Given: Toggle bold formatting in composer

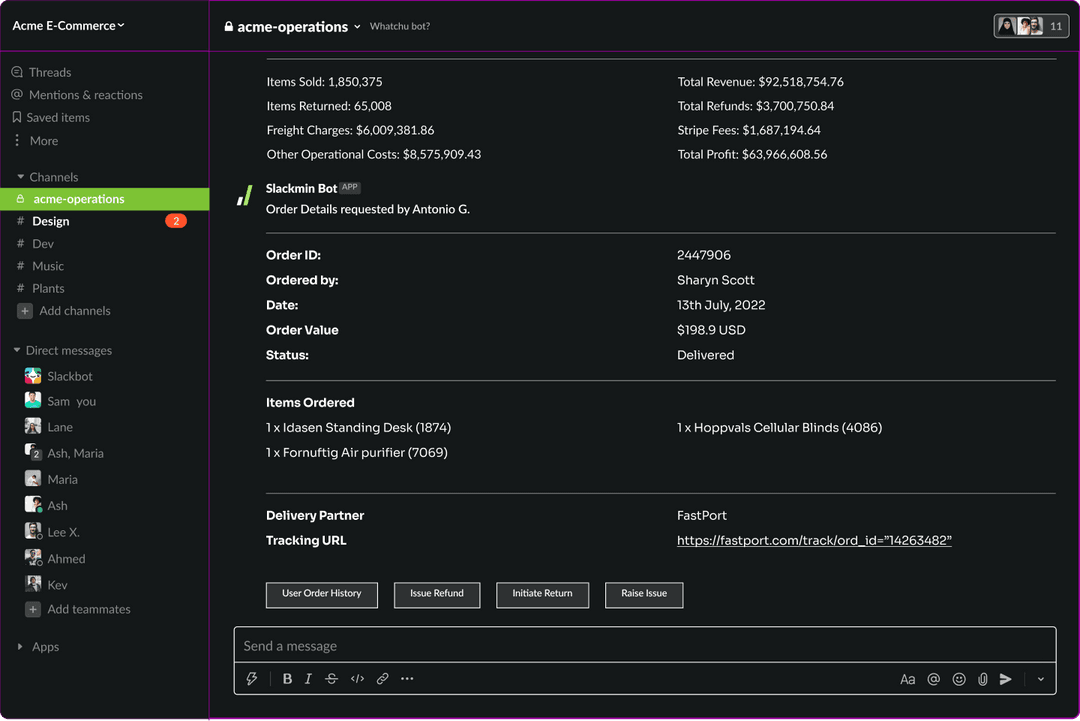Looking at the screenshot, I should 287,679.
